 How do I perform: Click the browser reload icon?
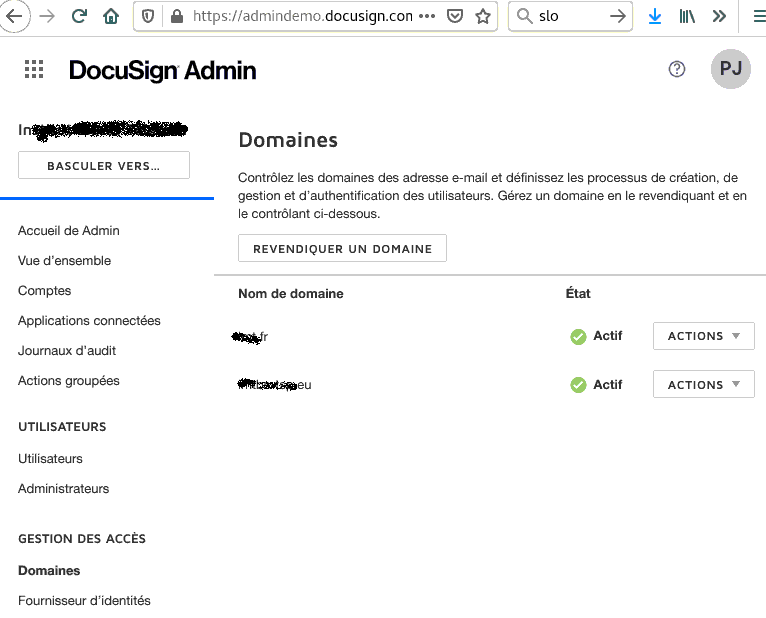tap(79, 16)
